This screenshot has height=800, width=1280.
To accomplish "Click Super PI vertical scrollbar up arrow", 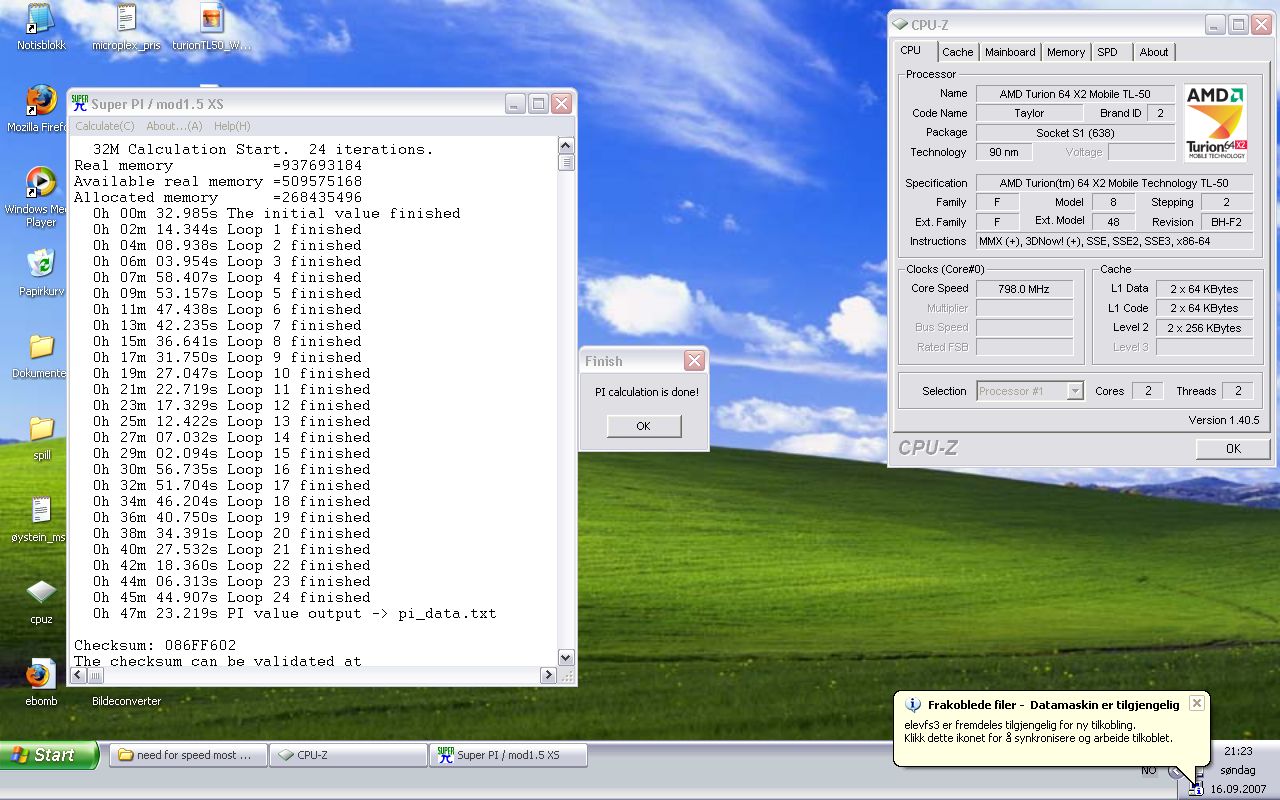I will pos(565,146).
